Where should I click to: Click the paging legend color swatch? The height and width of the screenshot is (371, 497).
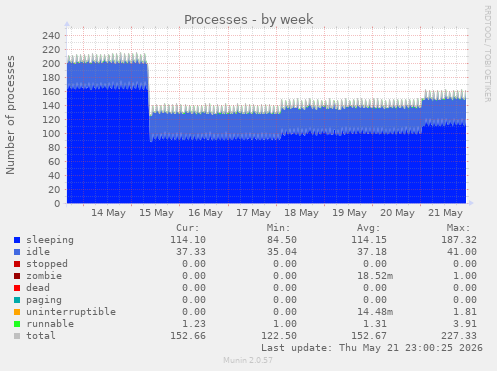click(x=17, y=300)
